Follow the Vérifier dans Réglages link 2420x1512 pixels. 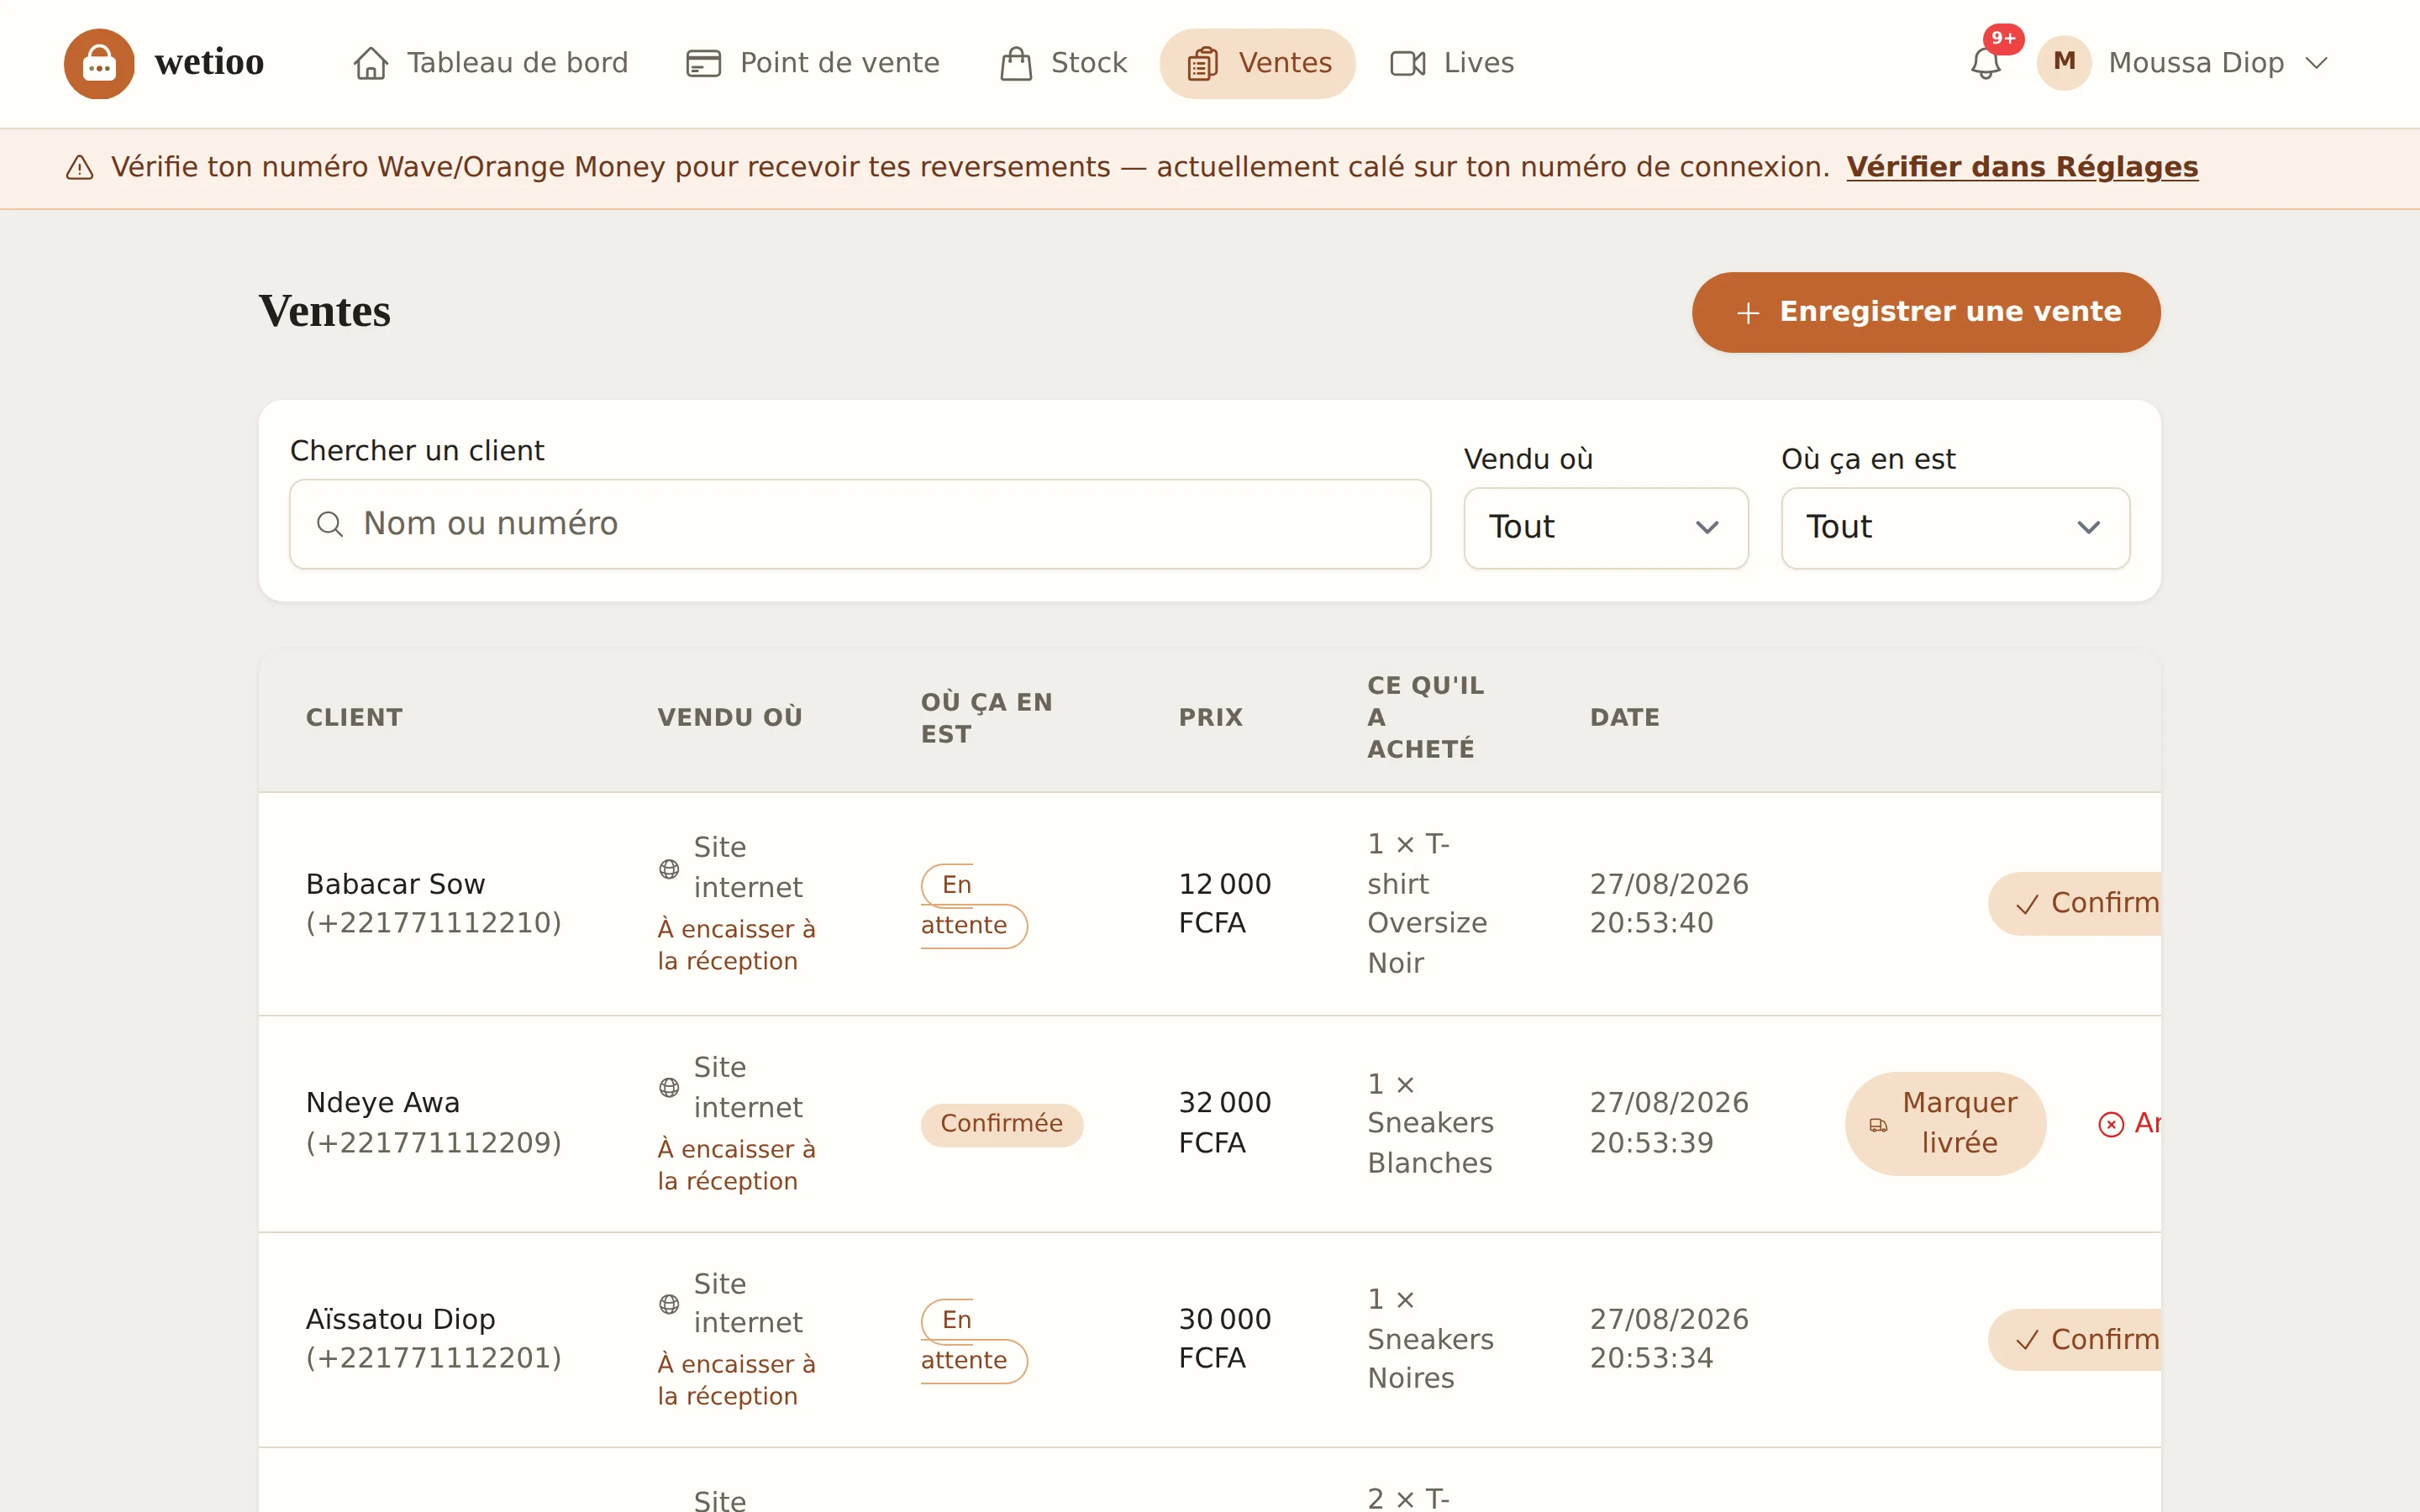(x=2022, y=166)
